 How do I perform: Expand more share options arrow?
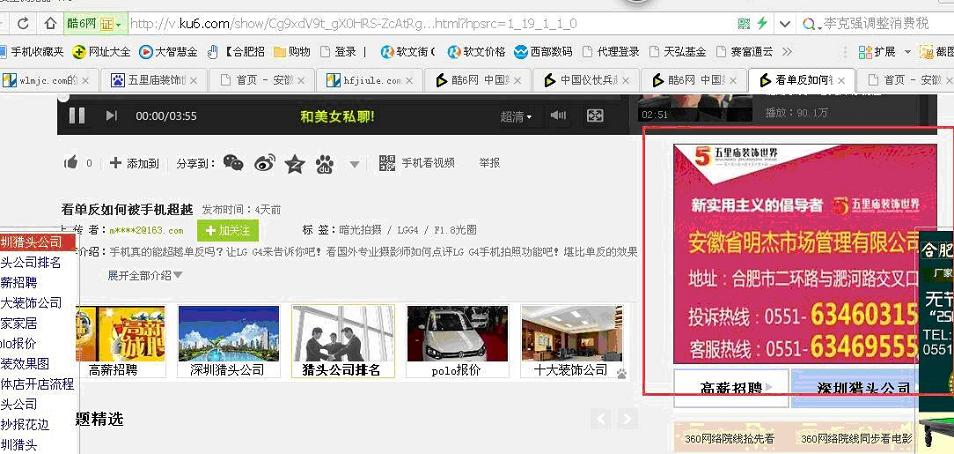(355, 164)
